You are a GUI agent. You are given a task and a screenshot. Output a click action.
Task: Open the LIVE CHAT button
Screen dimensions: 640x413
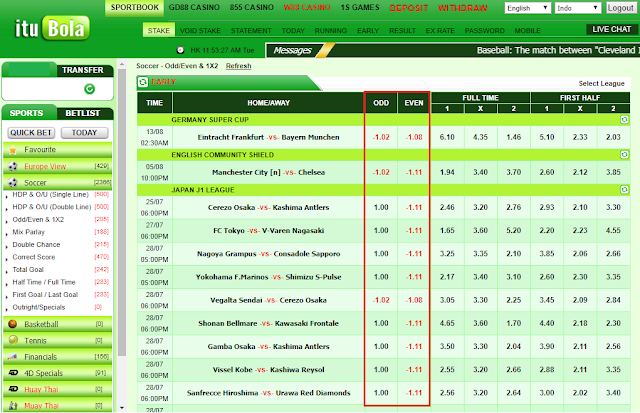(x=611, y=29)
